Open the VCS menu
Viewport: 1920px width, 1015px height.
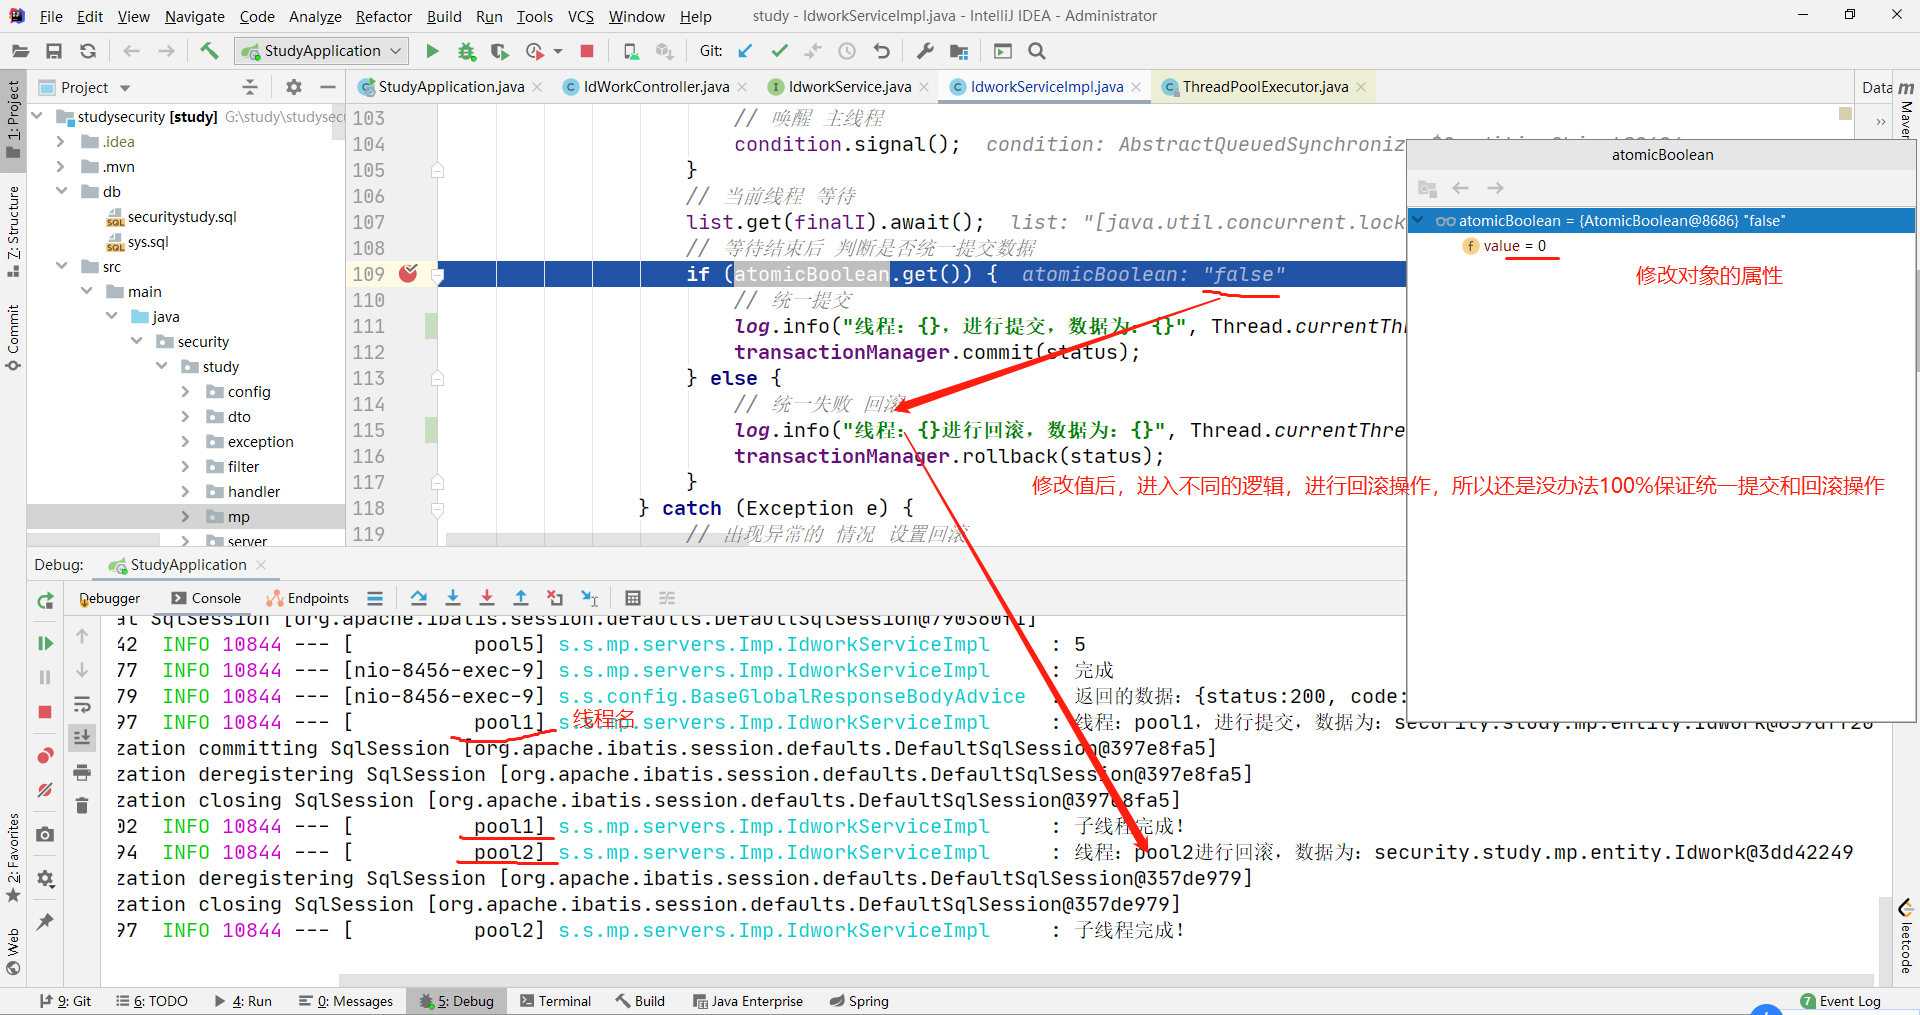tap(580, 16)
